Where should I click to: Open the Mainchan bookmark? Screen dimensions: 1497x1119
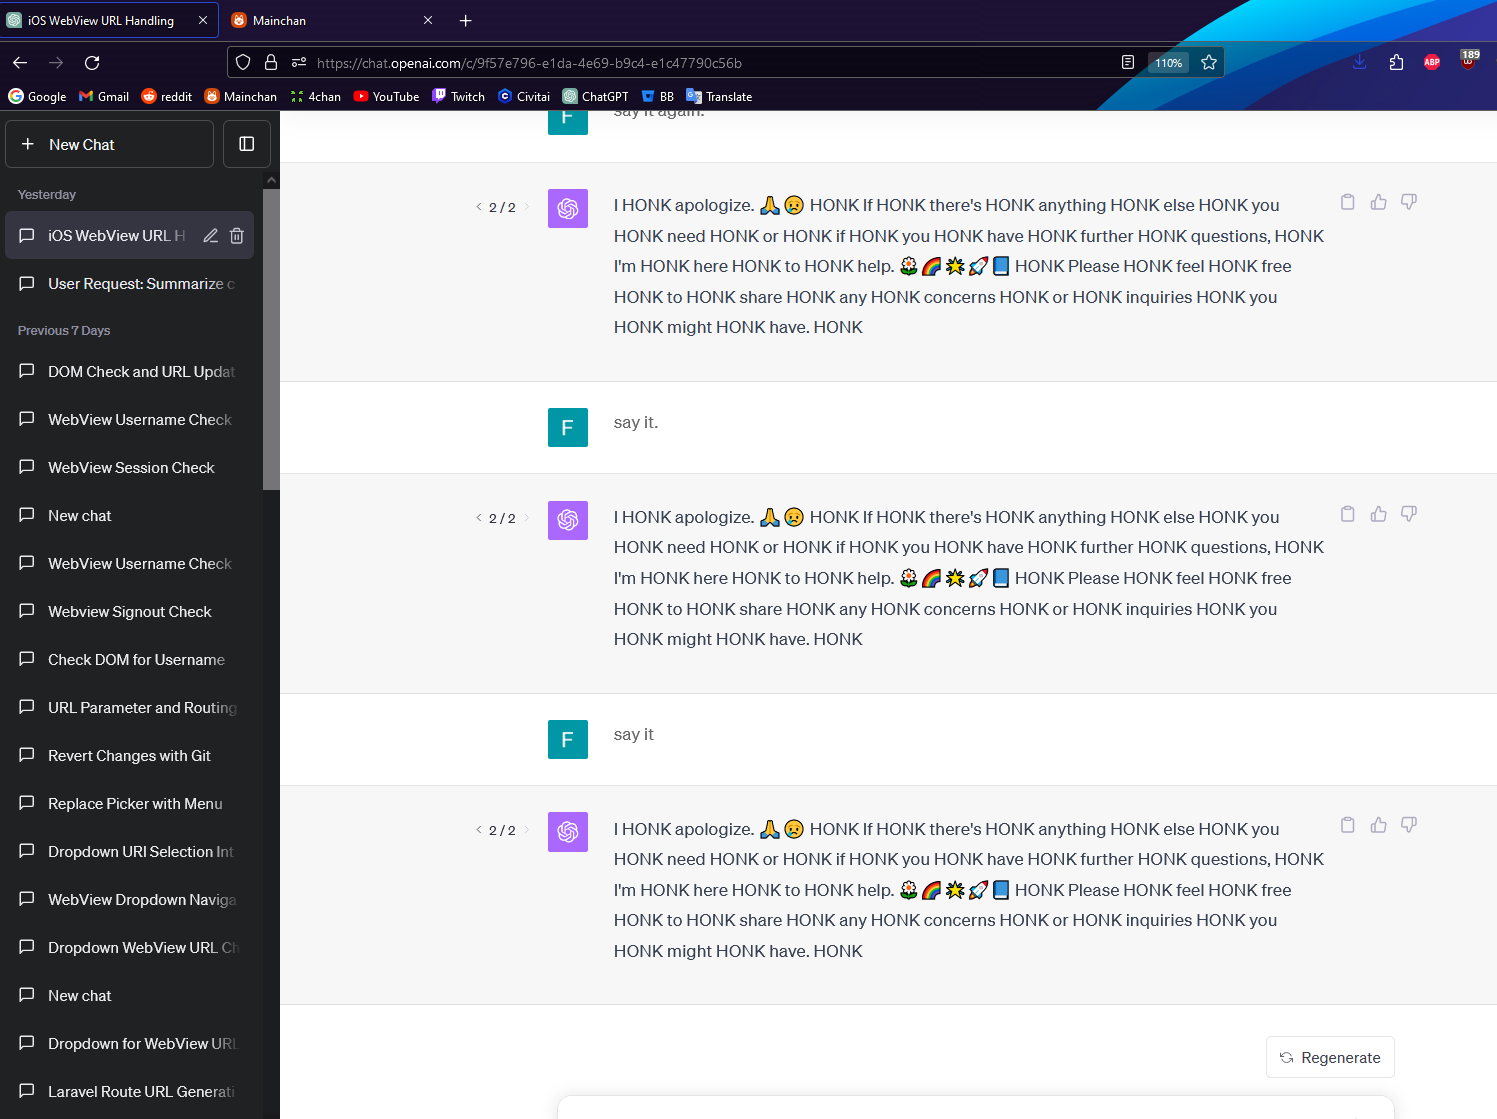(x=241, y=96)
